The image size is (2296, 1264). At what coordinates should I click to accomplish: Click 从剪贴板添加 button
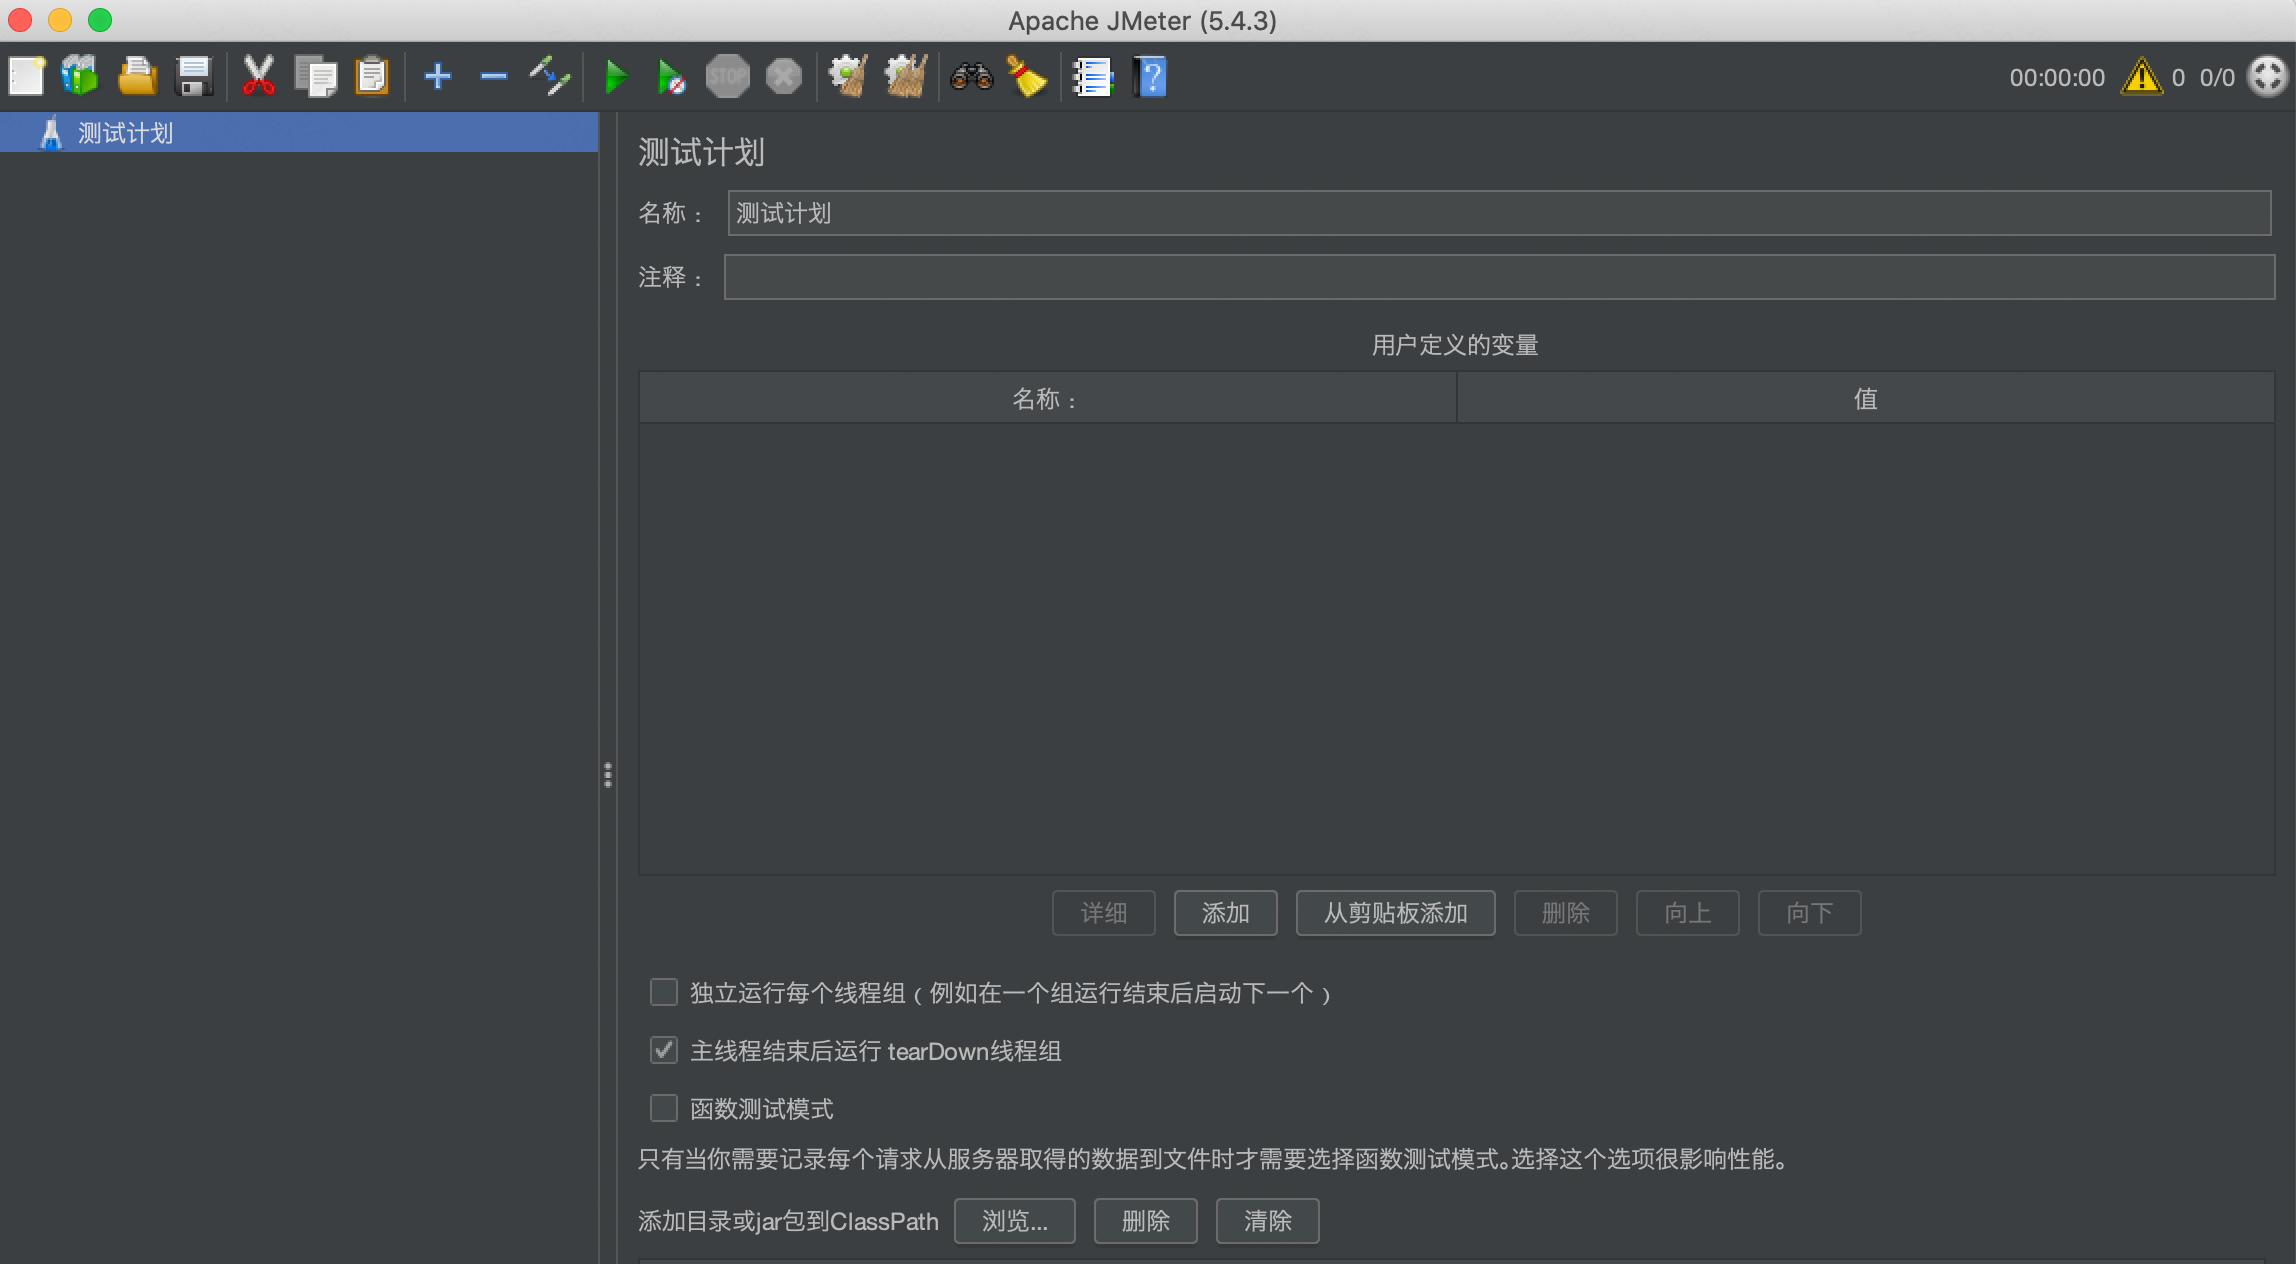click(x=1396, y=913)
